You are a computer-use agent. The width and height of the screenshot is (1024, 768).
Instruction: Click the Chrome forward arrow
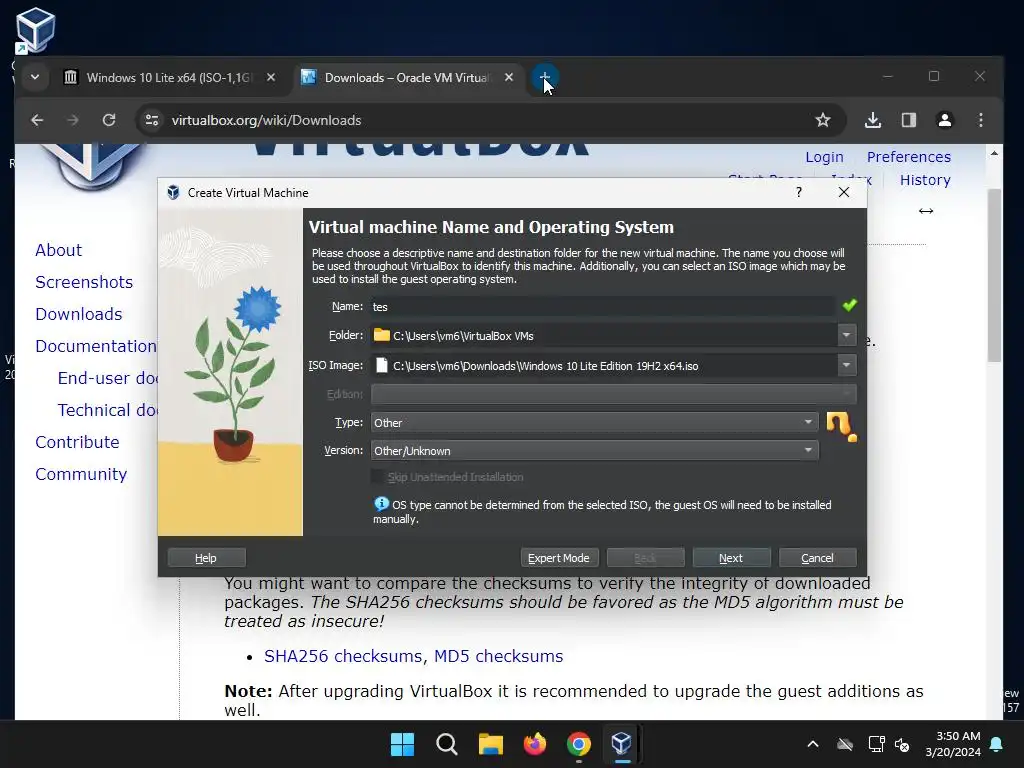[x=72, y=120]
